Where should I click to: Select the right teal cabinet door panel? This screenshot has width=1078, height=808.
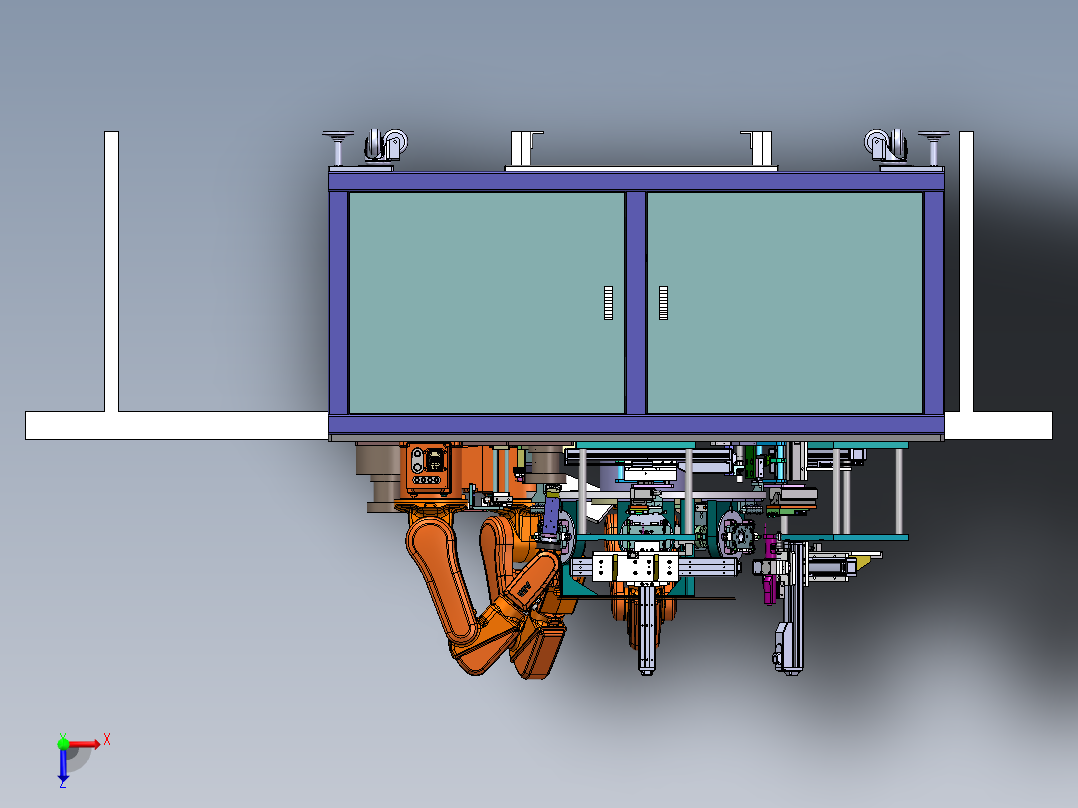coord(784,303)
